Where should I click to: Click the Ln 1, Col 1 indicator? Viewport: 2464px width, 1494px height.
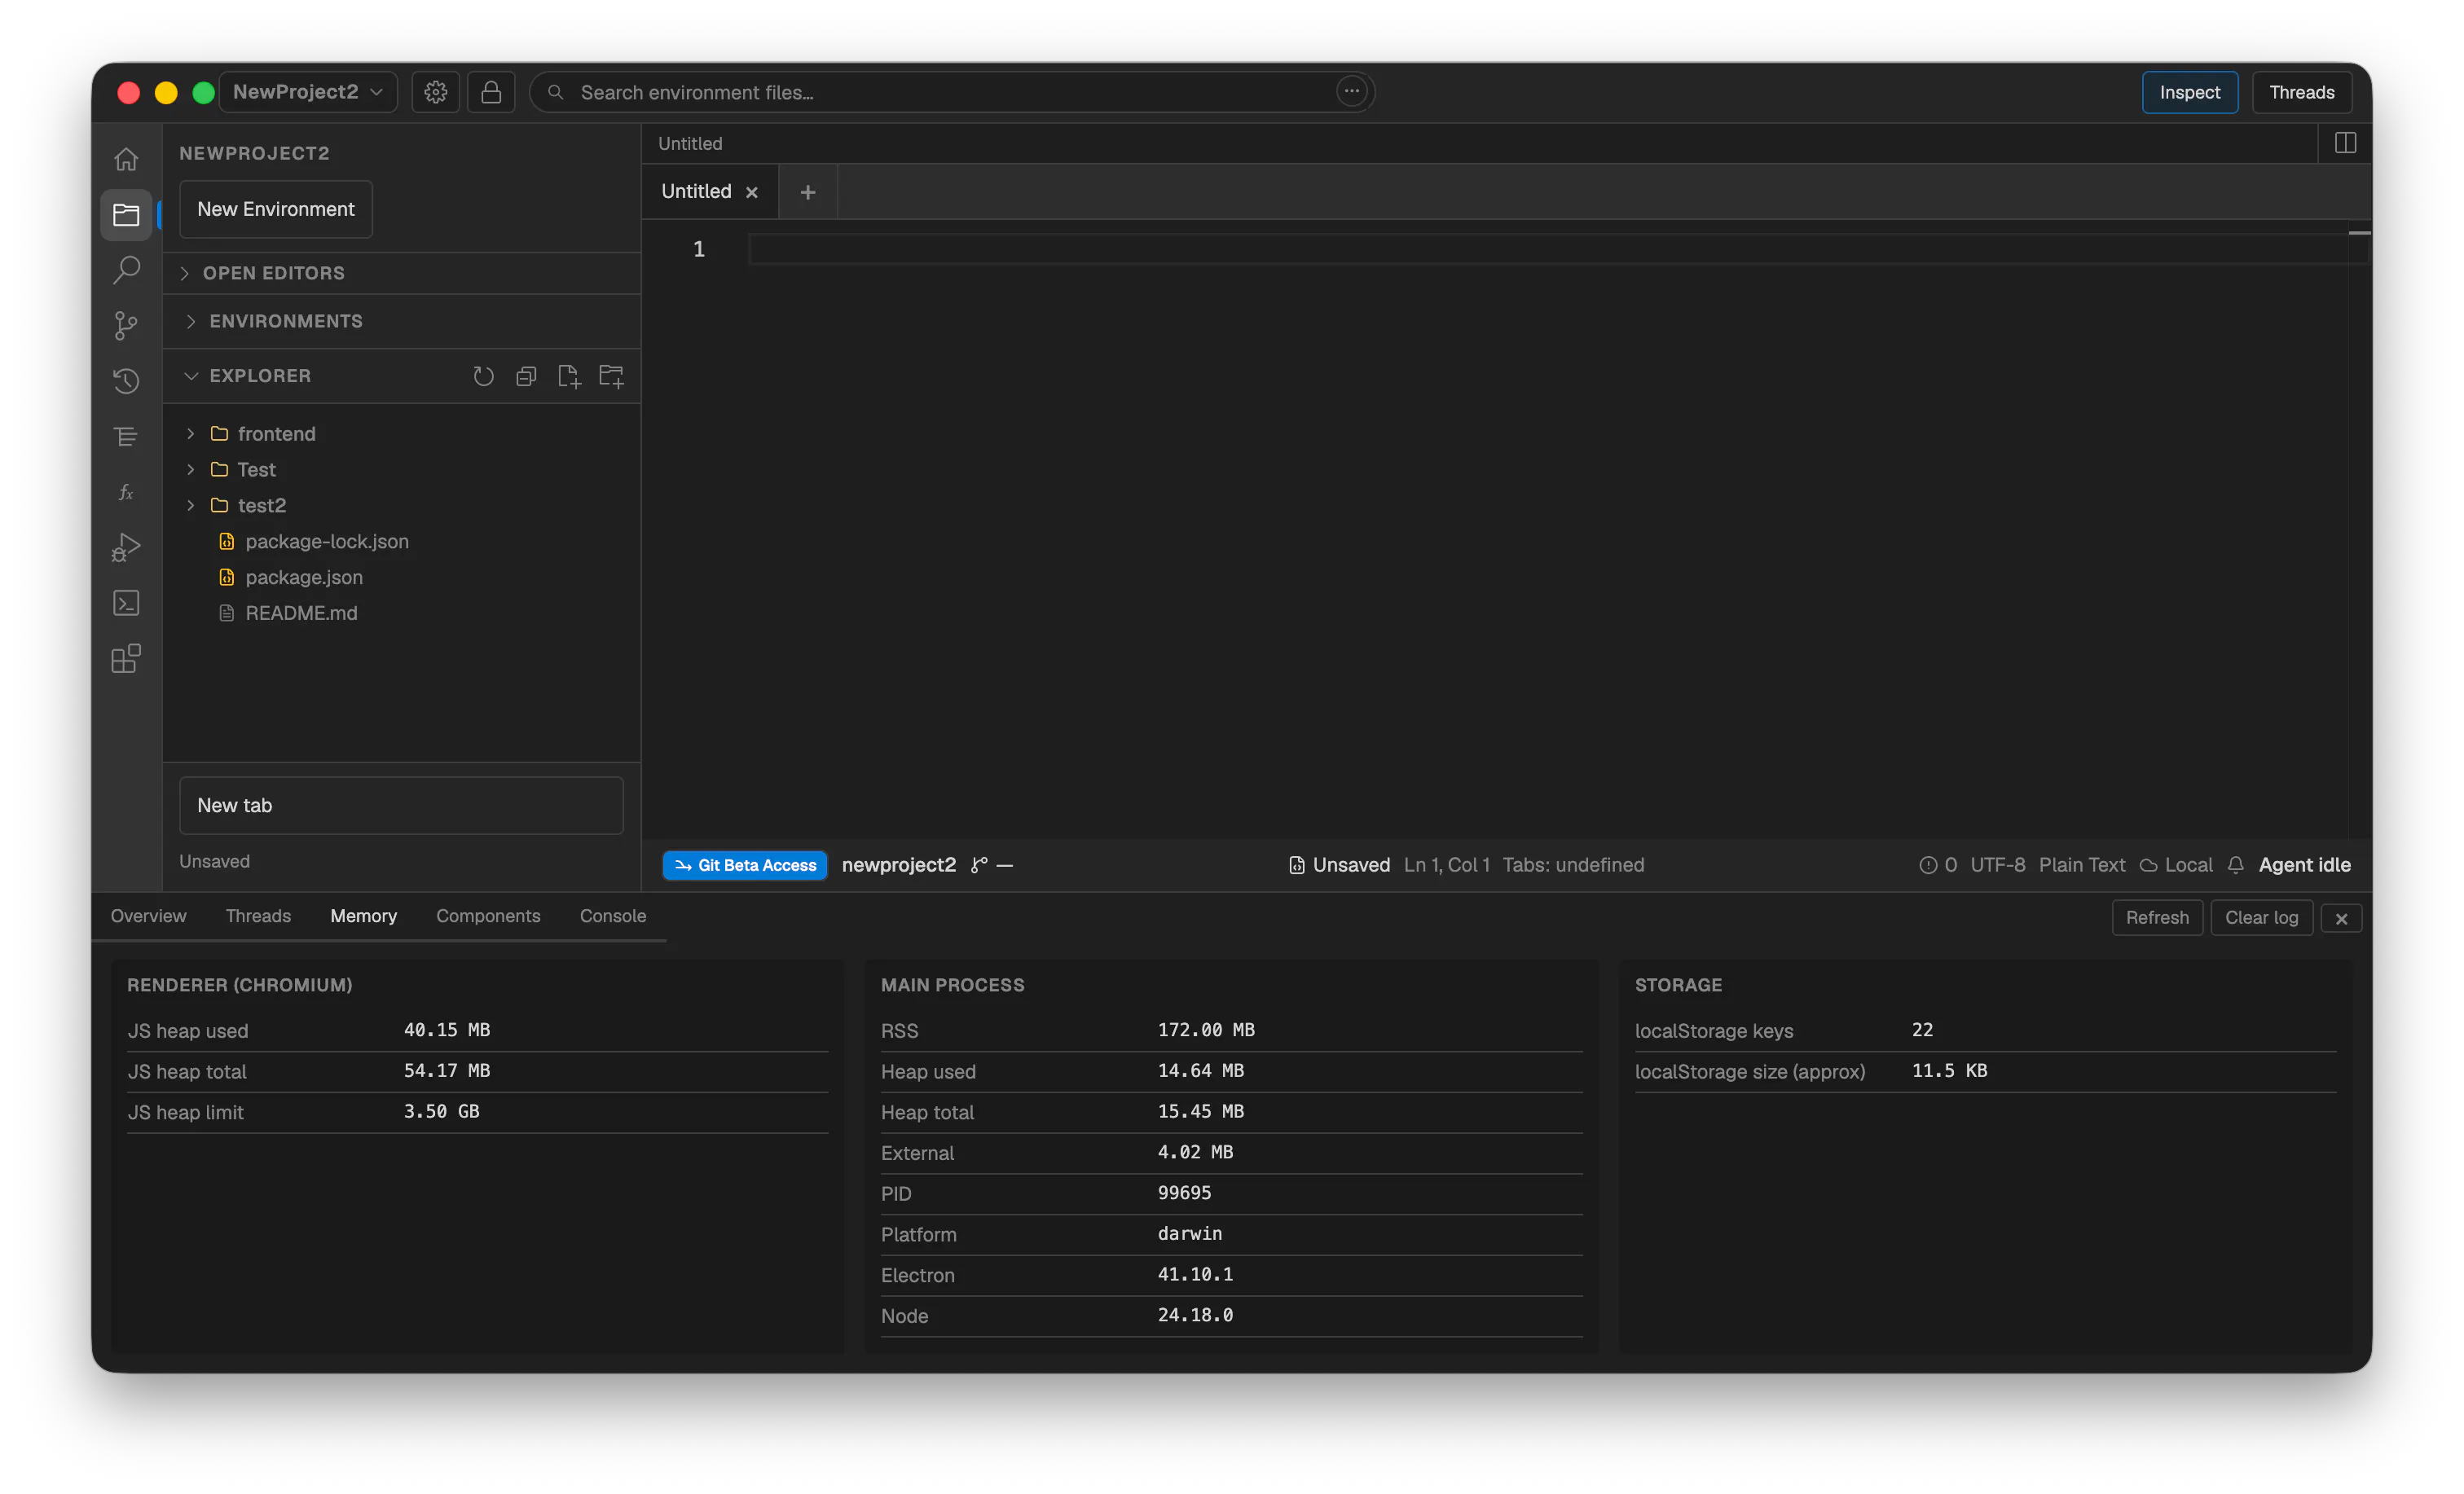point(1446,865)
